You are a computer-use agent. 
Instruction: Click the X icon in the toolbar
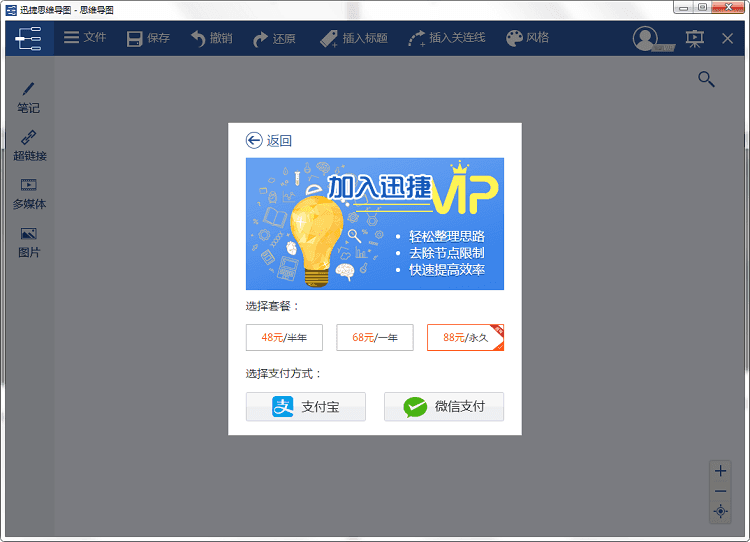click(x=728, y=38)
